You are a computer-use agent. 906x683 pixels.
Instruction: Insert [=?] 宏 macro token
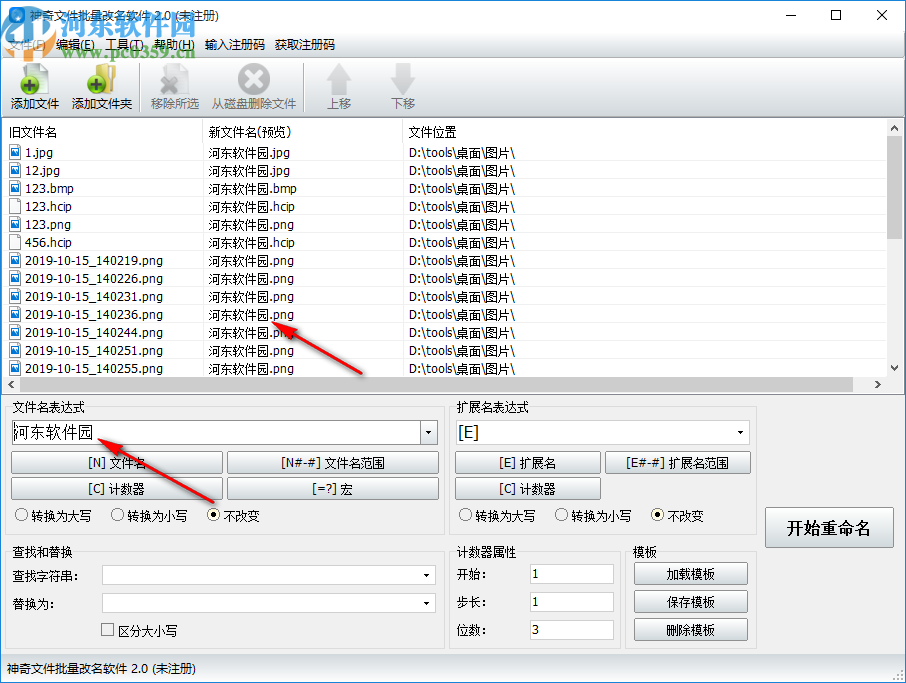[333, 489]
